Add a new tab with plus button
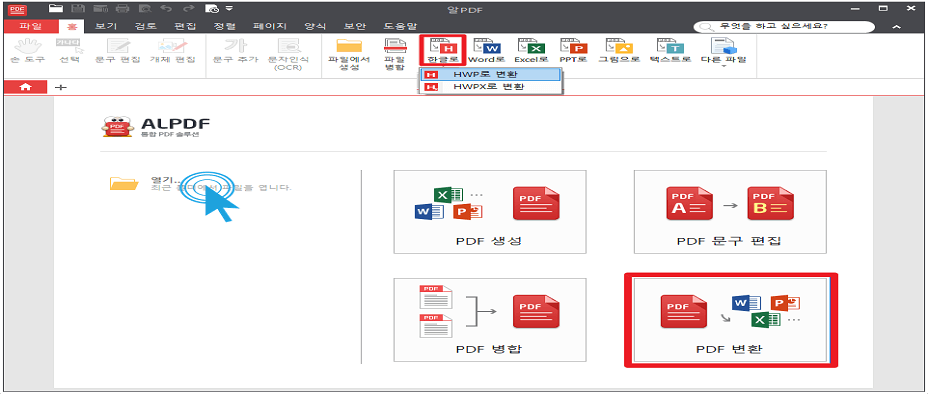This screenshot has width=928, height=394. pos(60,87)
